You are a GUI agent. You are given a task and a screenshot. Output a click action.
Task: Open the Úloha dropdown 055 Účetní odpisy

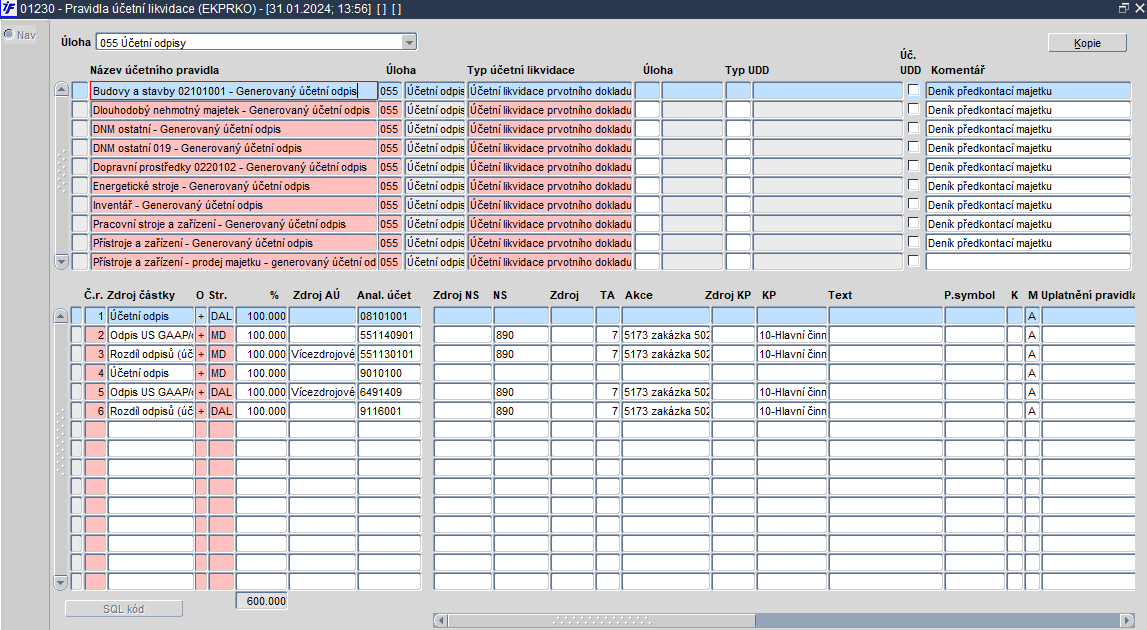tap(256, 42)
